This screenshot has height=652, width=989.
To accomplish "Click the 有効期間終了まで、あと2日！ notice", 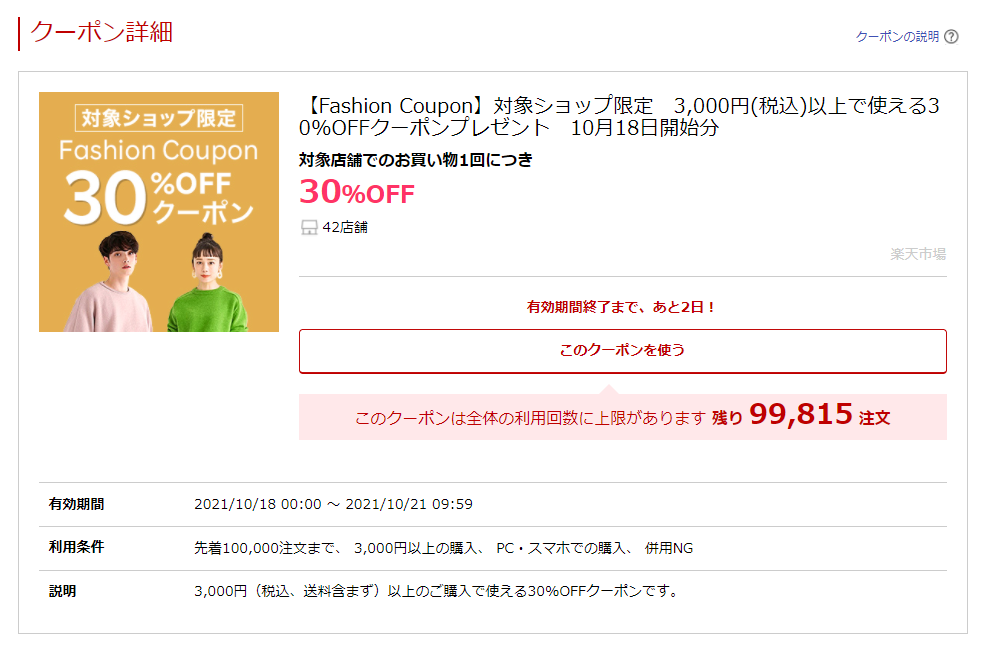I will click(622, 307).
